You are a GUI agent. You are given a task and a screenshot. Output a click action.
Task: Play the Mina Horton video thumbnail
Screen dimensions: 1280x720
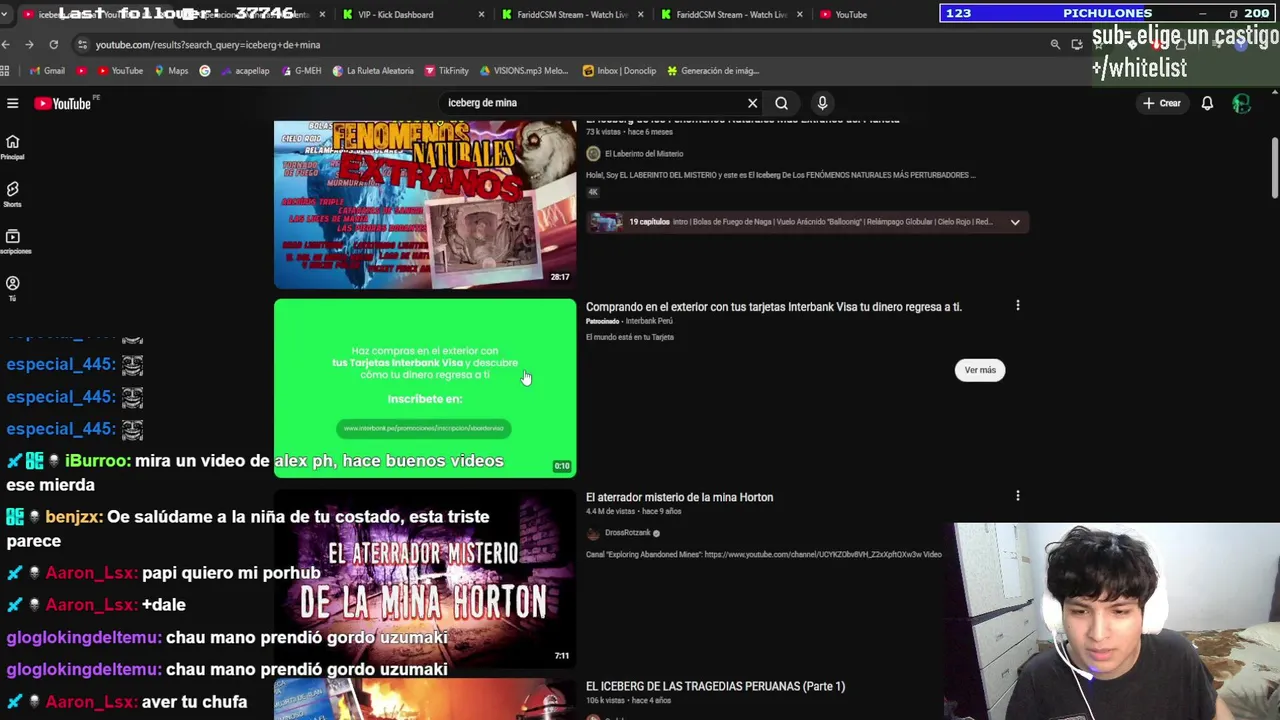(425, 577)
